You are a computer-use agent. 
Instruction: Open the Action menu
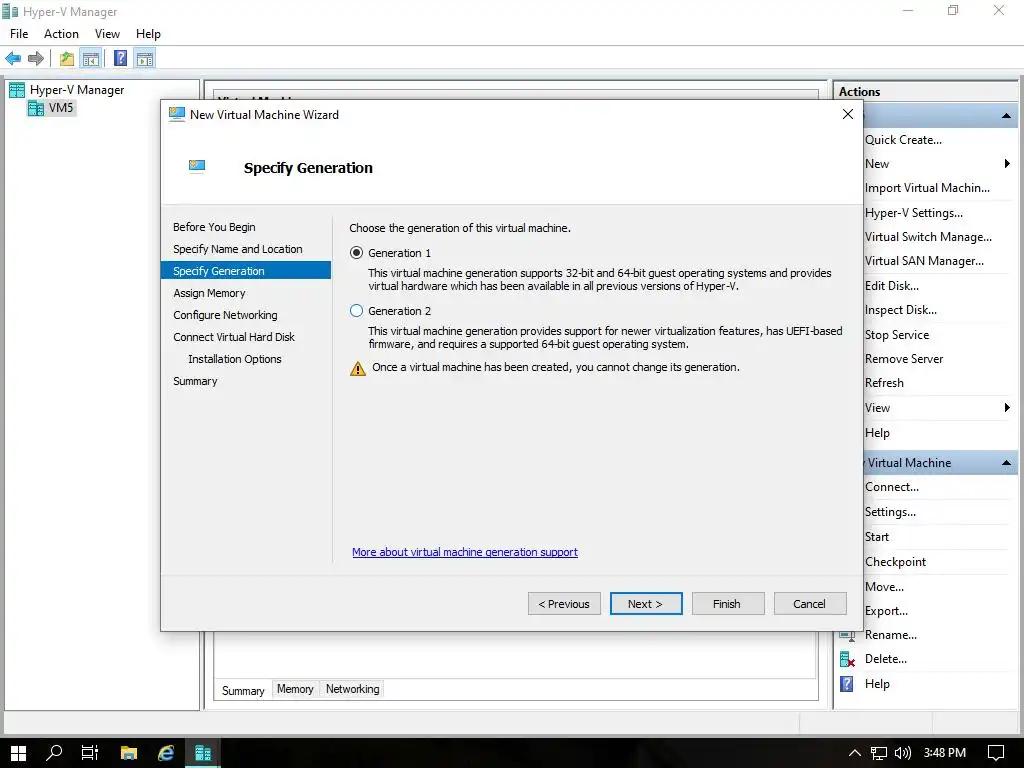click(x=61, y=34)
